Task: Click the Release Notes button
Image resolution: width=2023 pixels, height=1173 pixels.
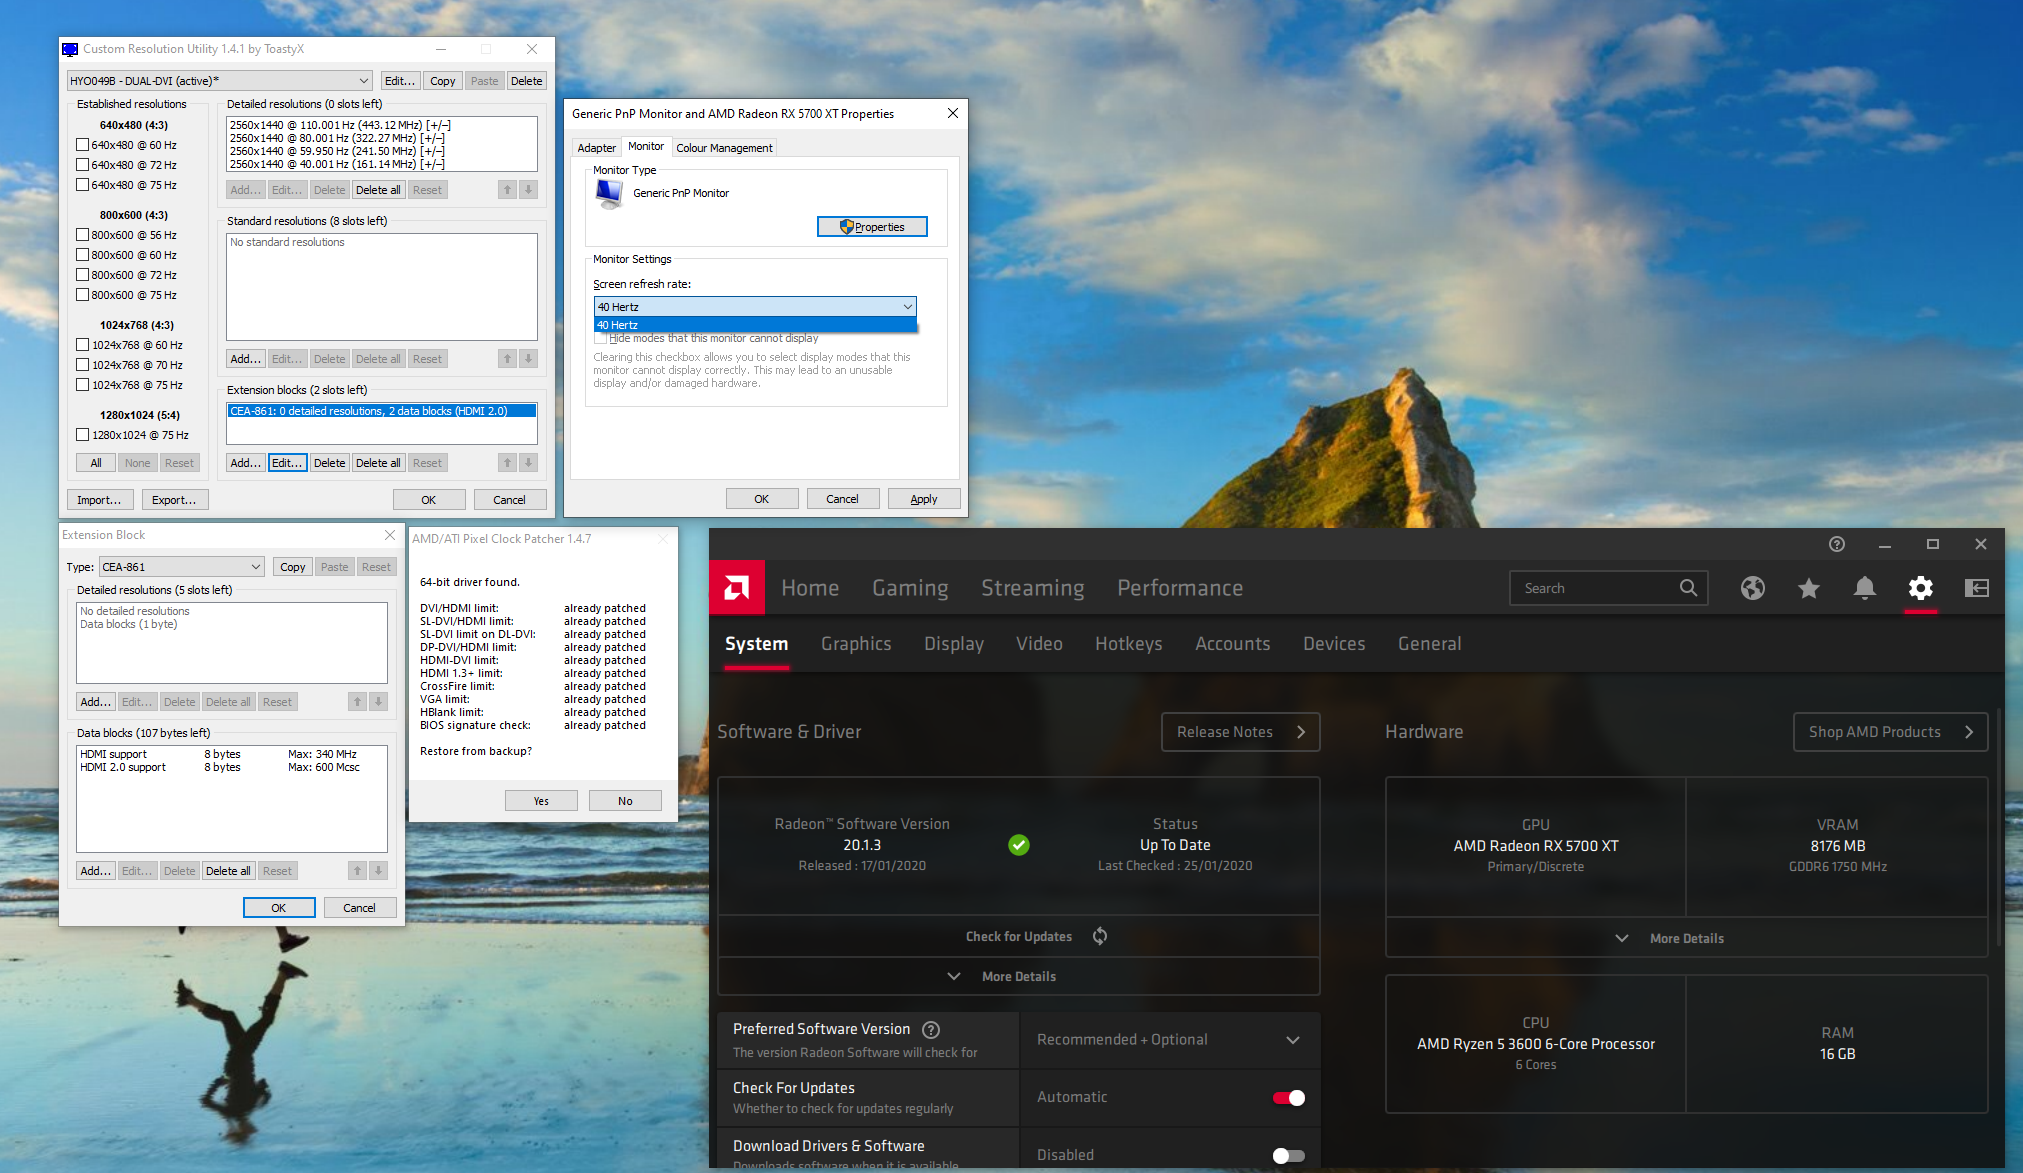Action: coord(1240,732)
